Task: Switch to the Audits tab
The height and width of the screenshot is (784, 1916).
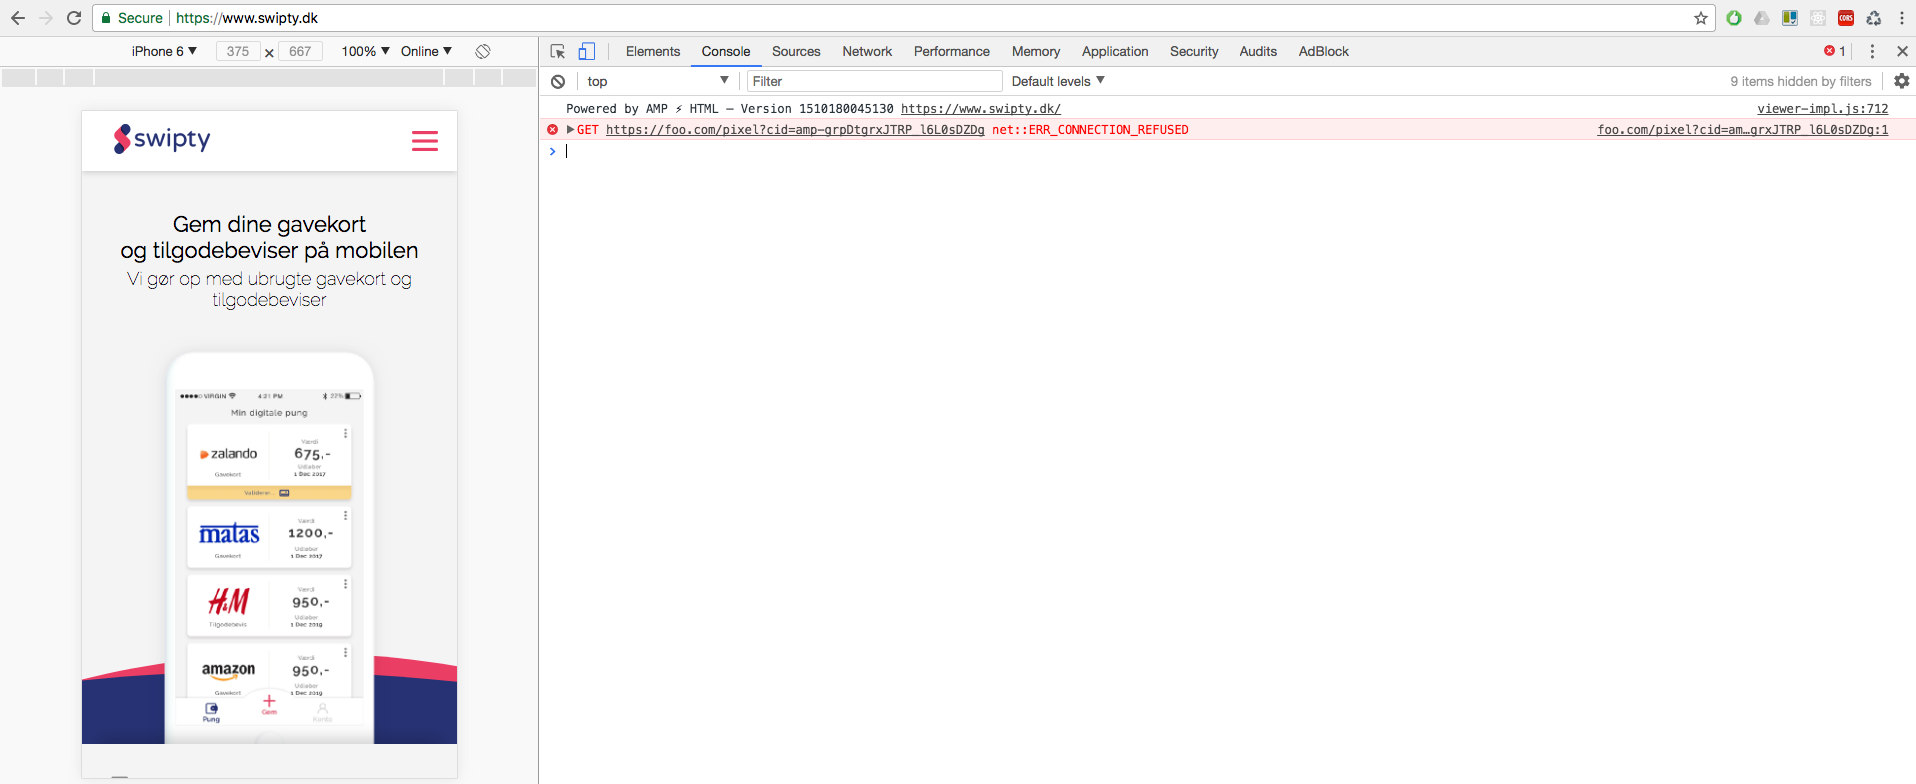Action: tap(1258, 51)
